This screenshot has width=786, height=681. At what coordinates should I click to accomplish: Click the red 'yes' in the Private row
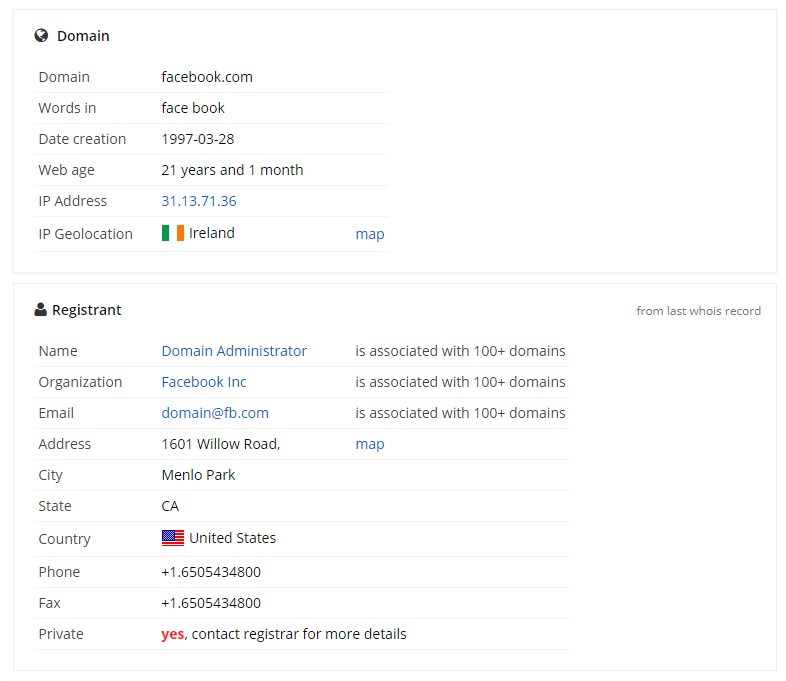click(172, 634)
